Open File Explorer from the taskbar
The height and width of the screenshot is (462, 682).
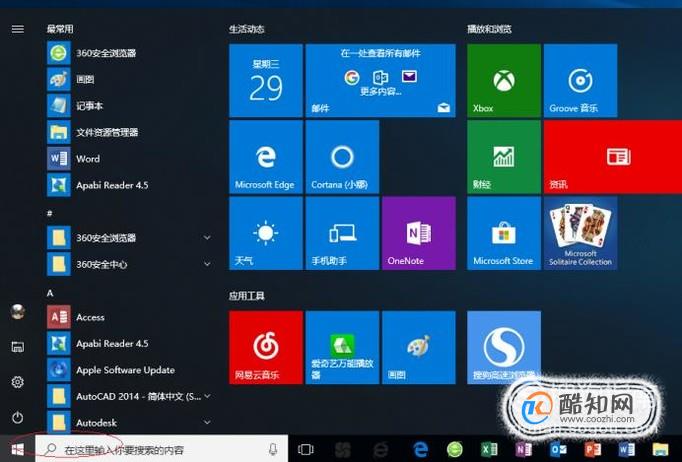click(660, 449)
